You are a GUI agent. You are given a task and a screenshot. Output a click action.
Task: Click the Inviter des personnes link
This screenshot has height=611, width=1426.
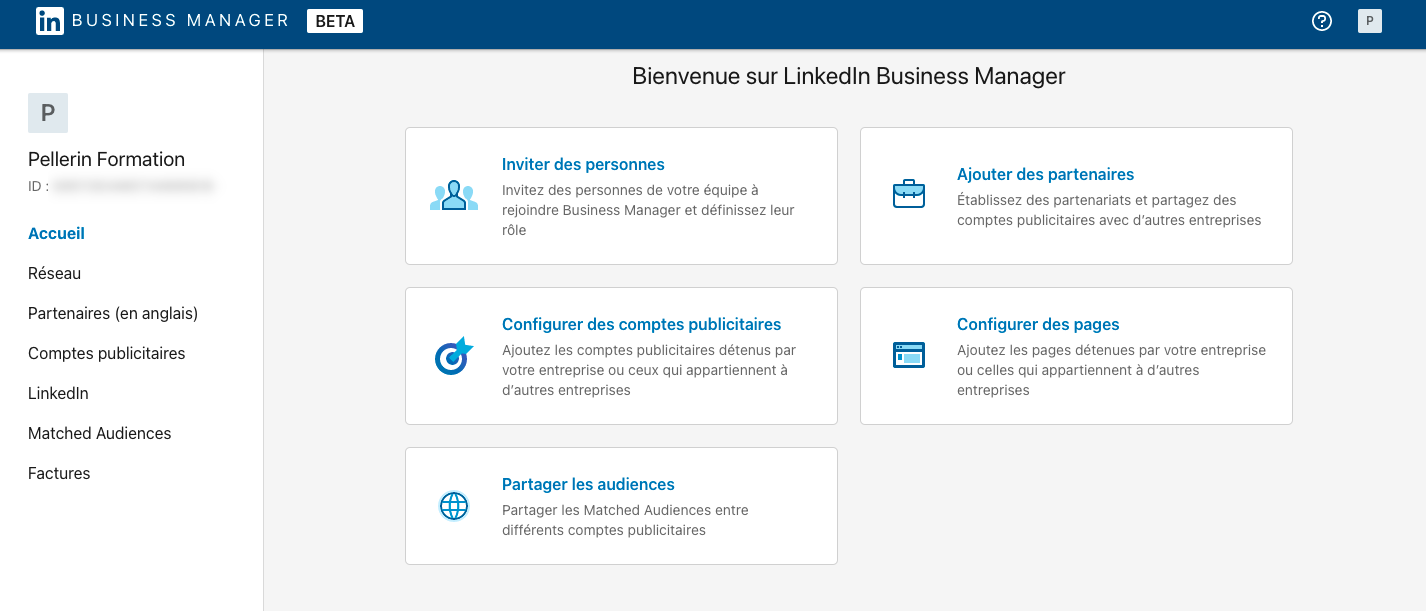tap(583, 164)
